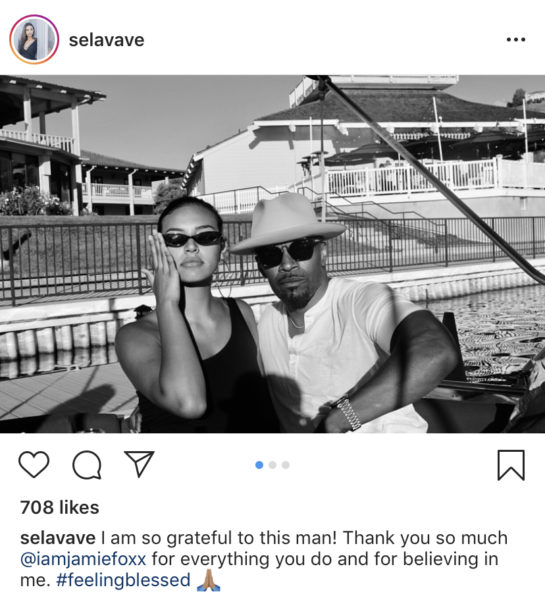Screen dimensions: 545x600
Task: Open the selavave username in post header
Action: point(106,40)
